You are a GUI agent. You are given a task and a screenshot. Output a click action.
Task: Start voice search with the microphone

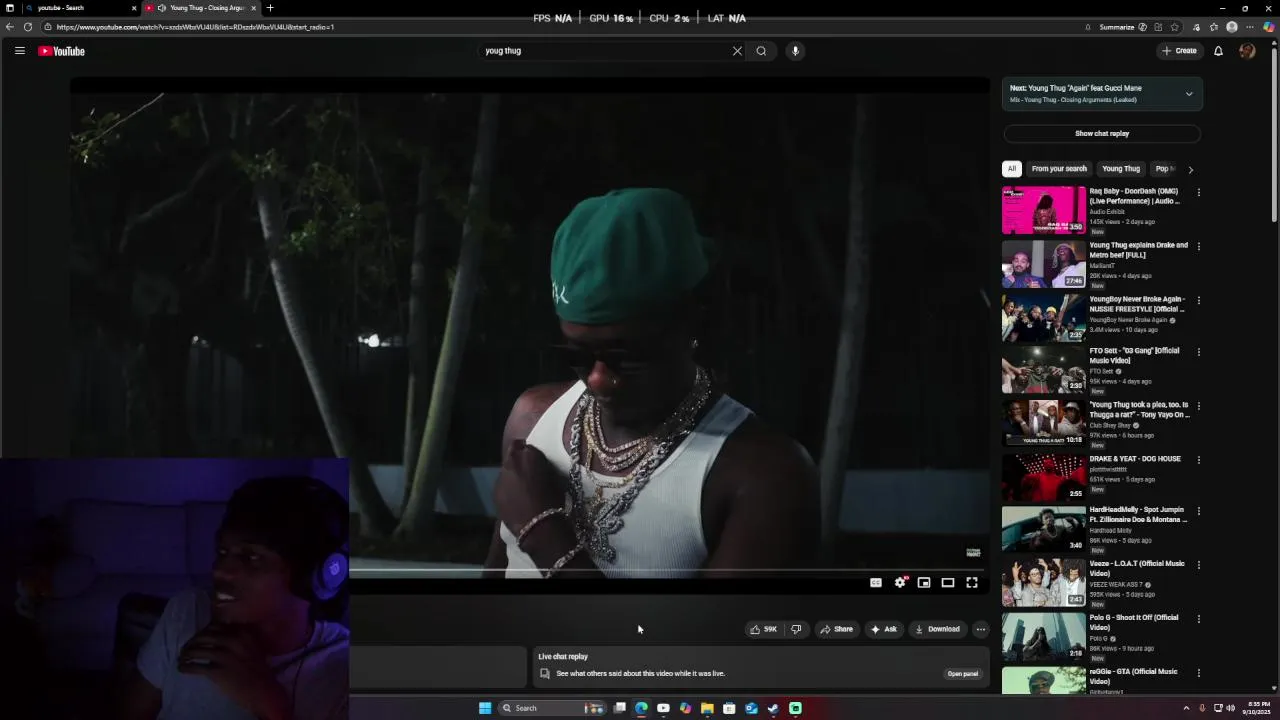pos(795,51)
